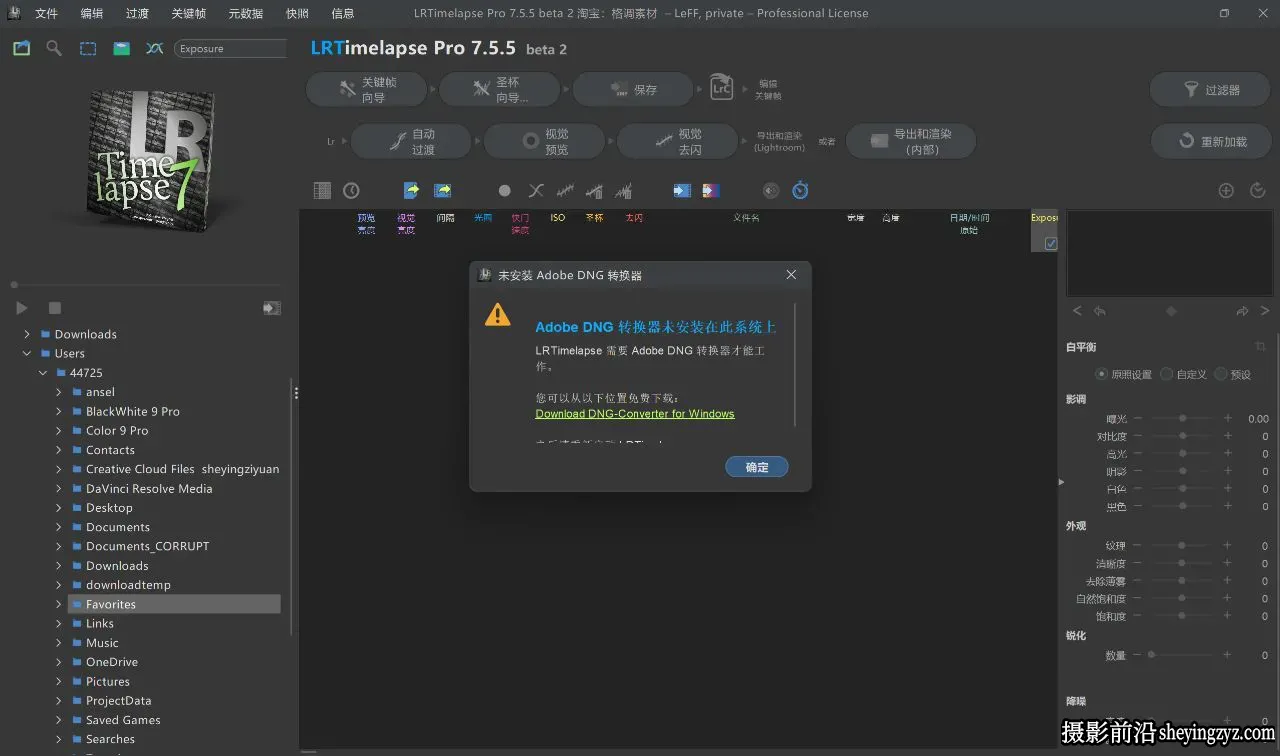Collapse the Users folder
1280x756 pixels.
tap(27, 354)
